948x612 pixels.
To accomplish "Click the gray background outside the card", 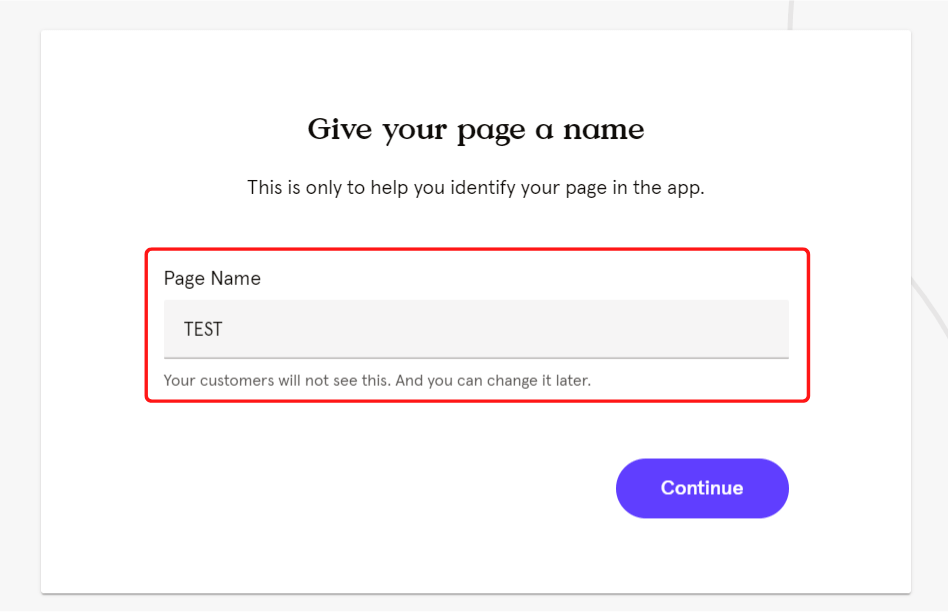I will [x=18, y=302].
